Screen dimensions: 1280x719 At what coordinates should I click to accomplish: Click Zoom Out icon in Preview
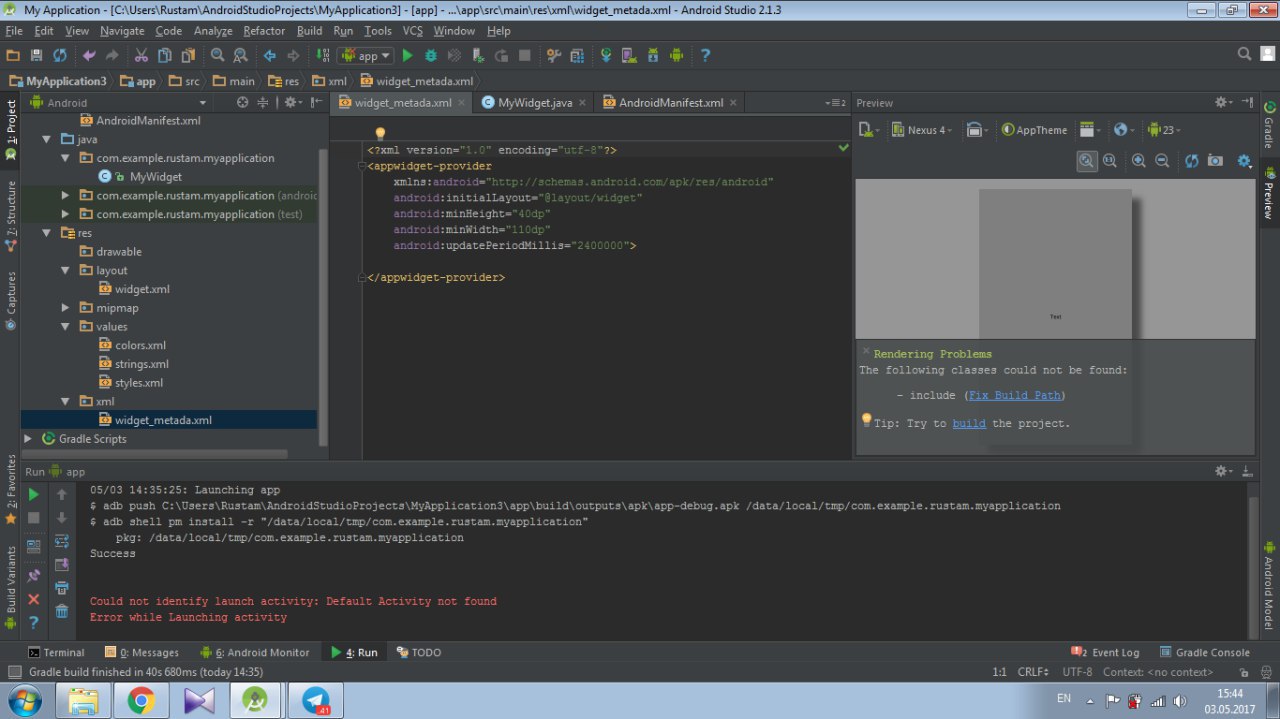[x=1162, y=160]
